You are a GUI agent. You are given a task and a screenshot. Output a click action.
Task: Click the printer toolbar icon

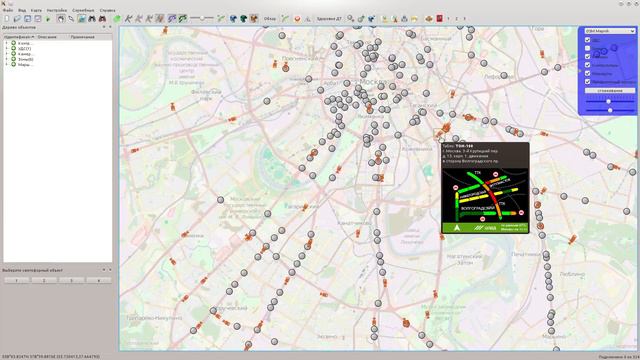pyautogui.click(x=404, y=19)
